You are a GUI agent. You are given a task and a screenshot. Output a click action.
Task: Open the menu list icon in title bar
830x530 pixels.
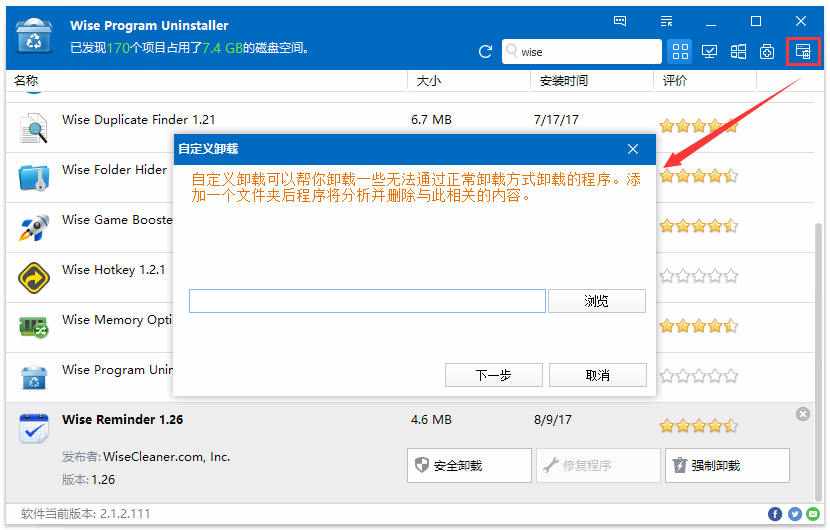click(666, 20)
